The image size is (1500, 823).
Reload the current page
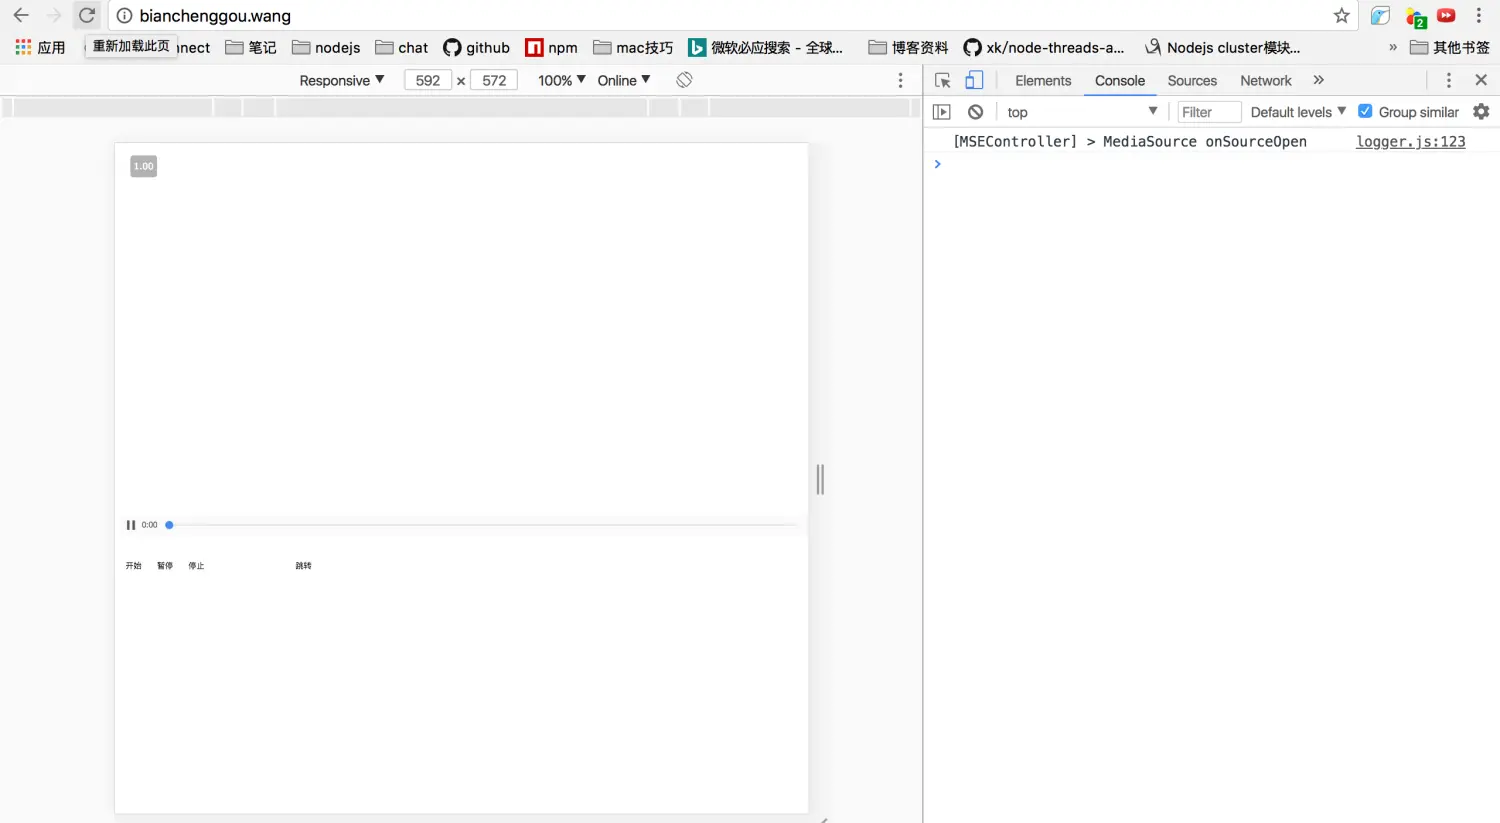point(87,16)
